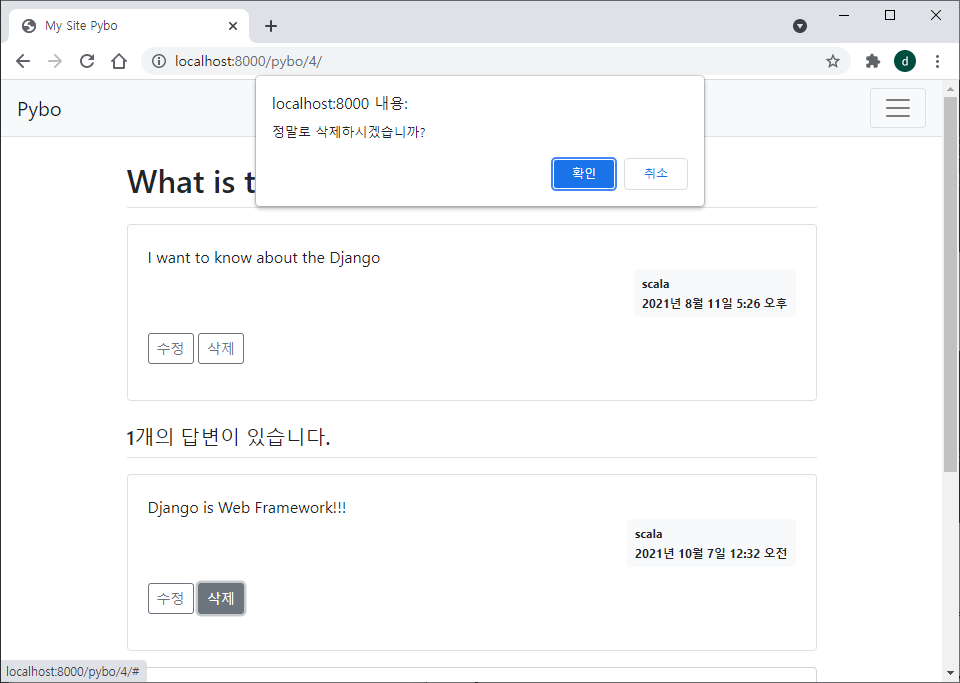The height and width of the screenshot is (683, 960).
Task: Bookmark this page with the star icon
Action: point(833,61)
